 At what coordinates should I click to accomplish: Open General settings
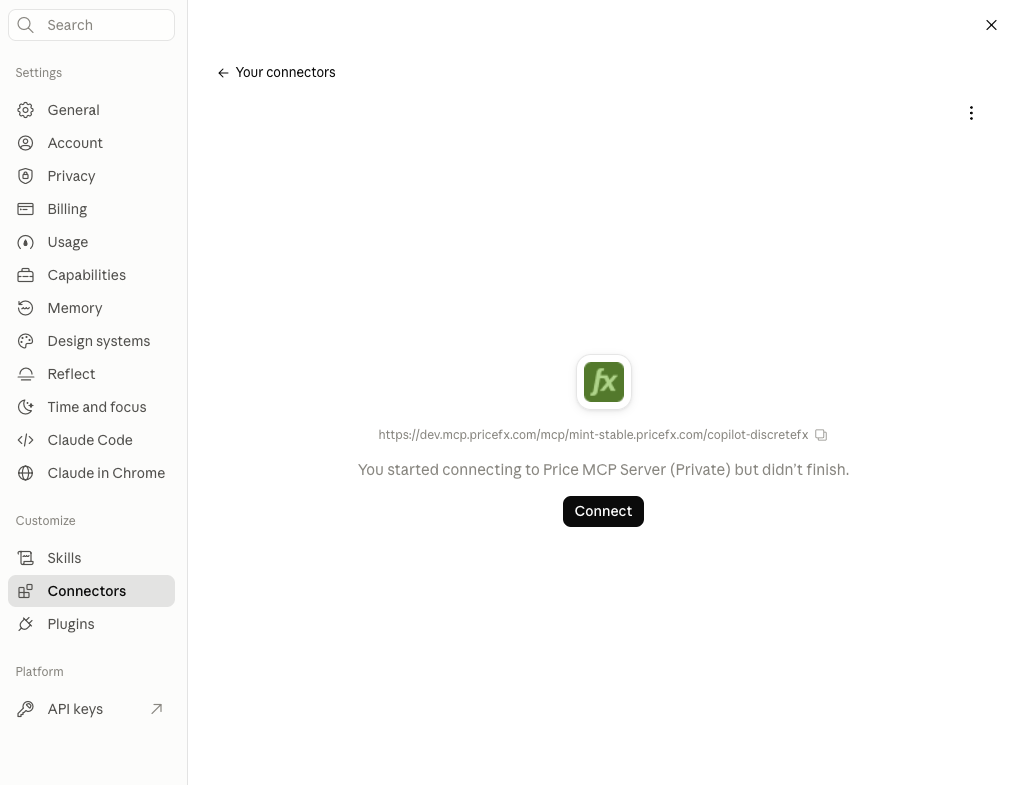91,110
